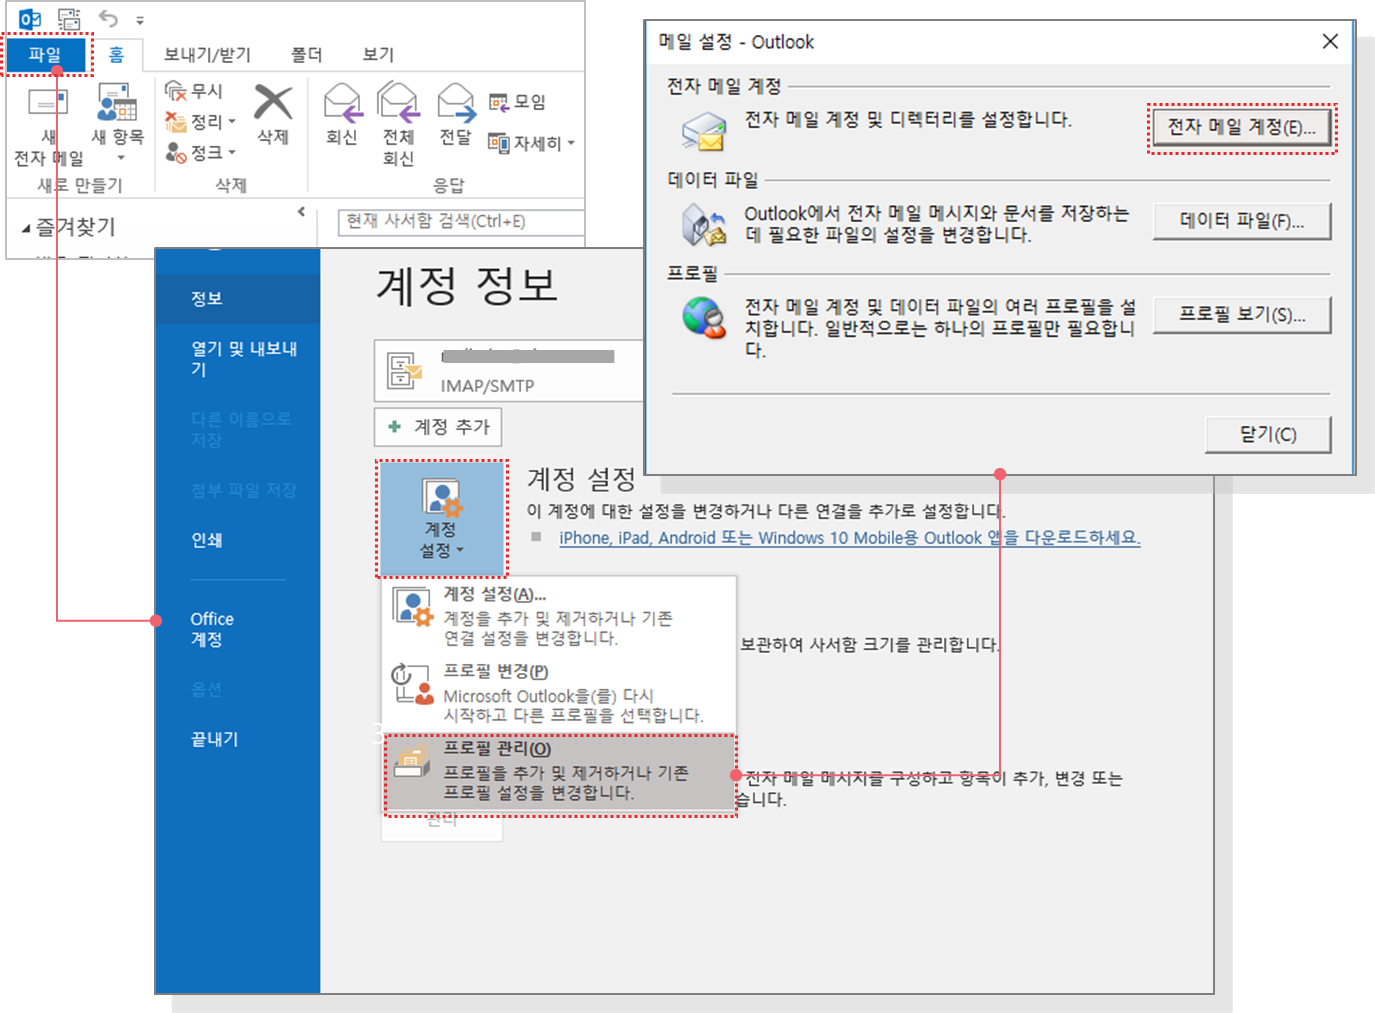Switch to the Send/Receive (보내기/받기) tab
The width and height of the screenshot is (1375, 1013).
207,54
